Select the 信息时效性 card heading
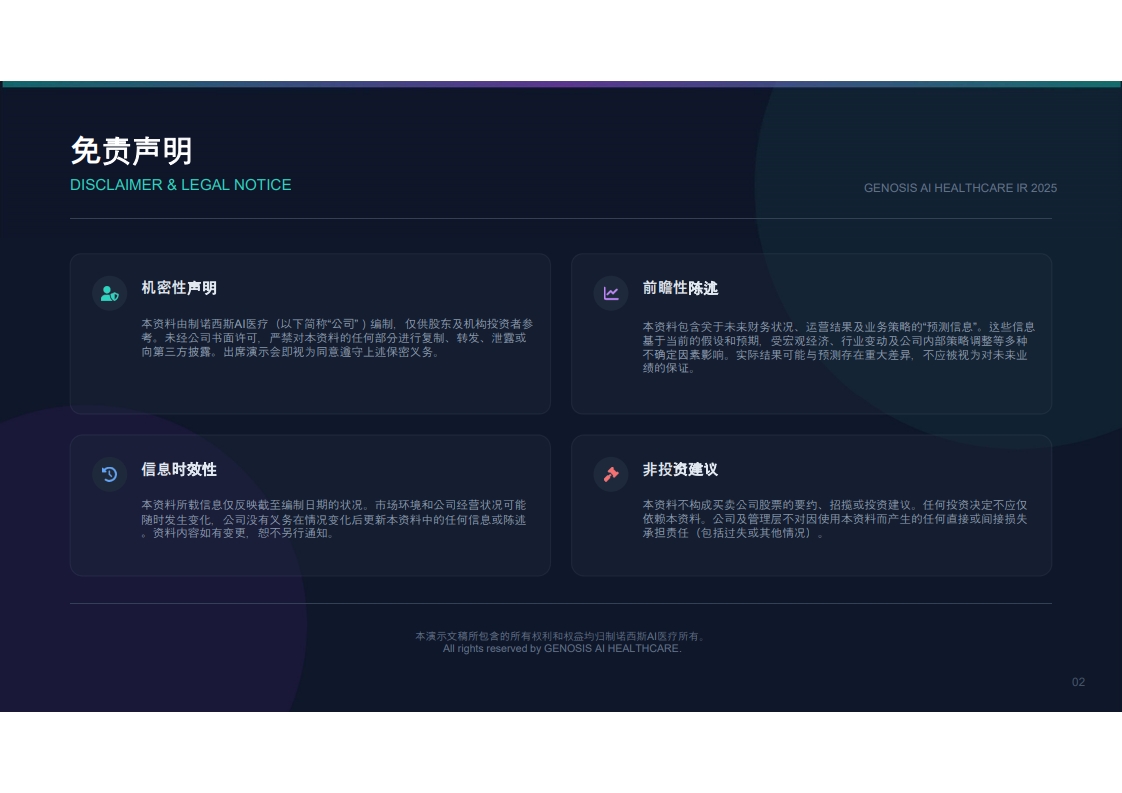The image size is (1122, 793). pos(179,470)
